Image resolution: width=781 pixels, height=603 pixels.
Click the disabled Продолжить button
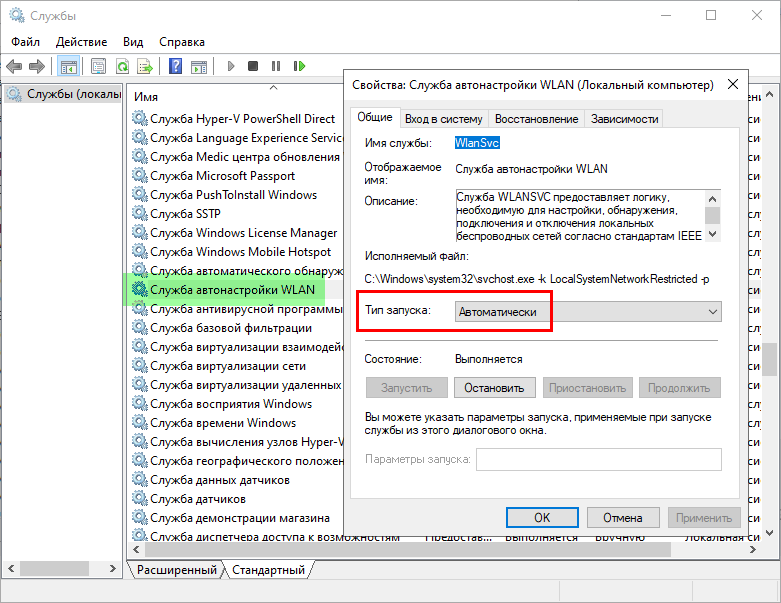(679, 388)
